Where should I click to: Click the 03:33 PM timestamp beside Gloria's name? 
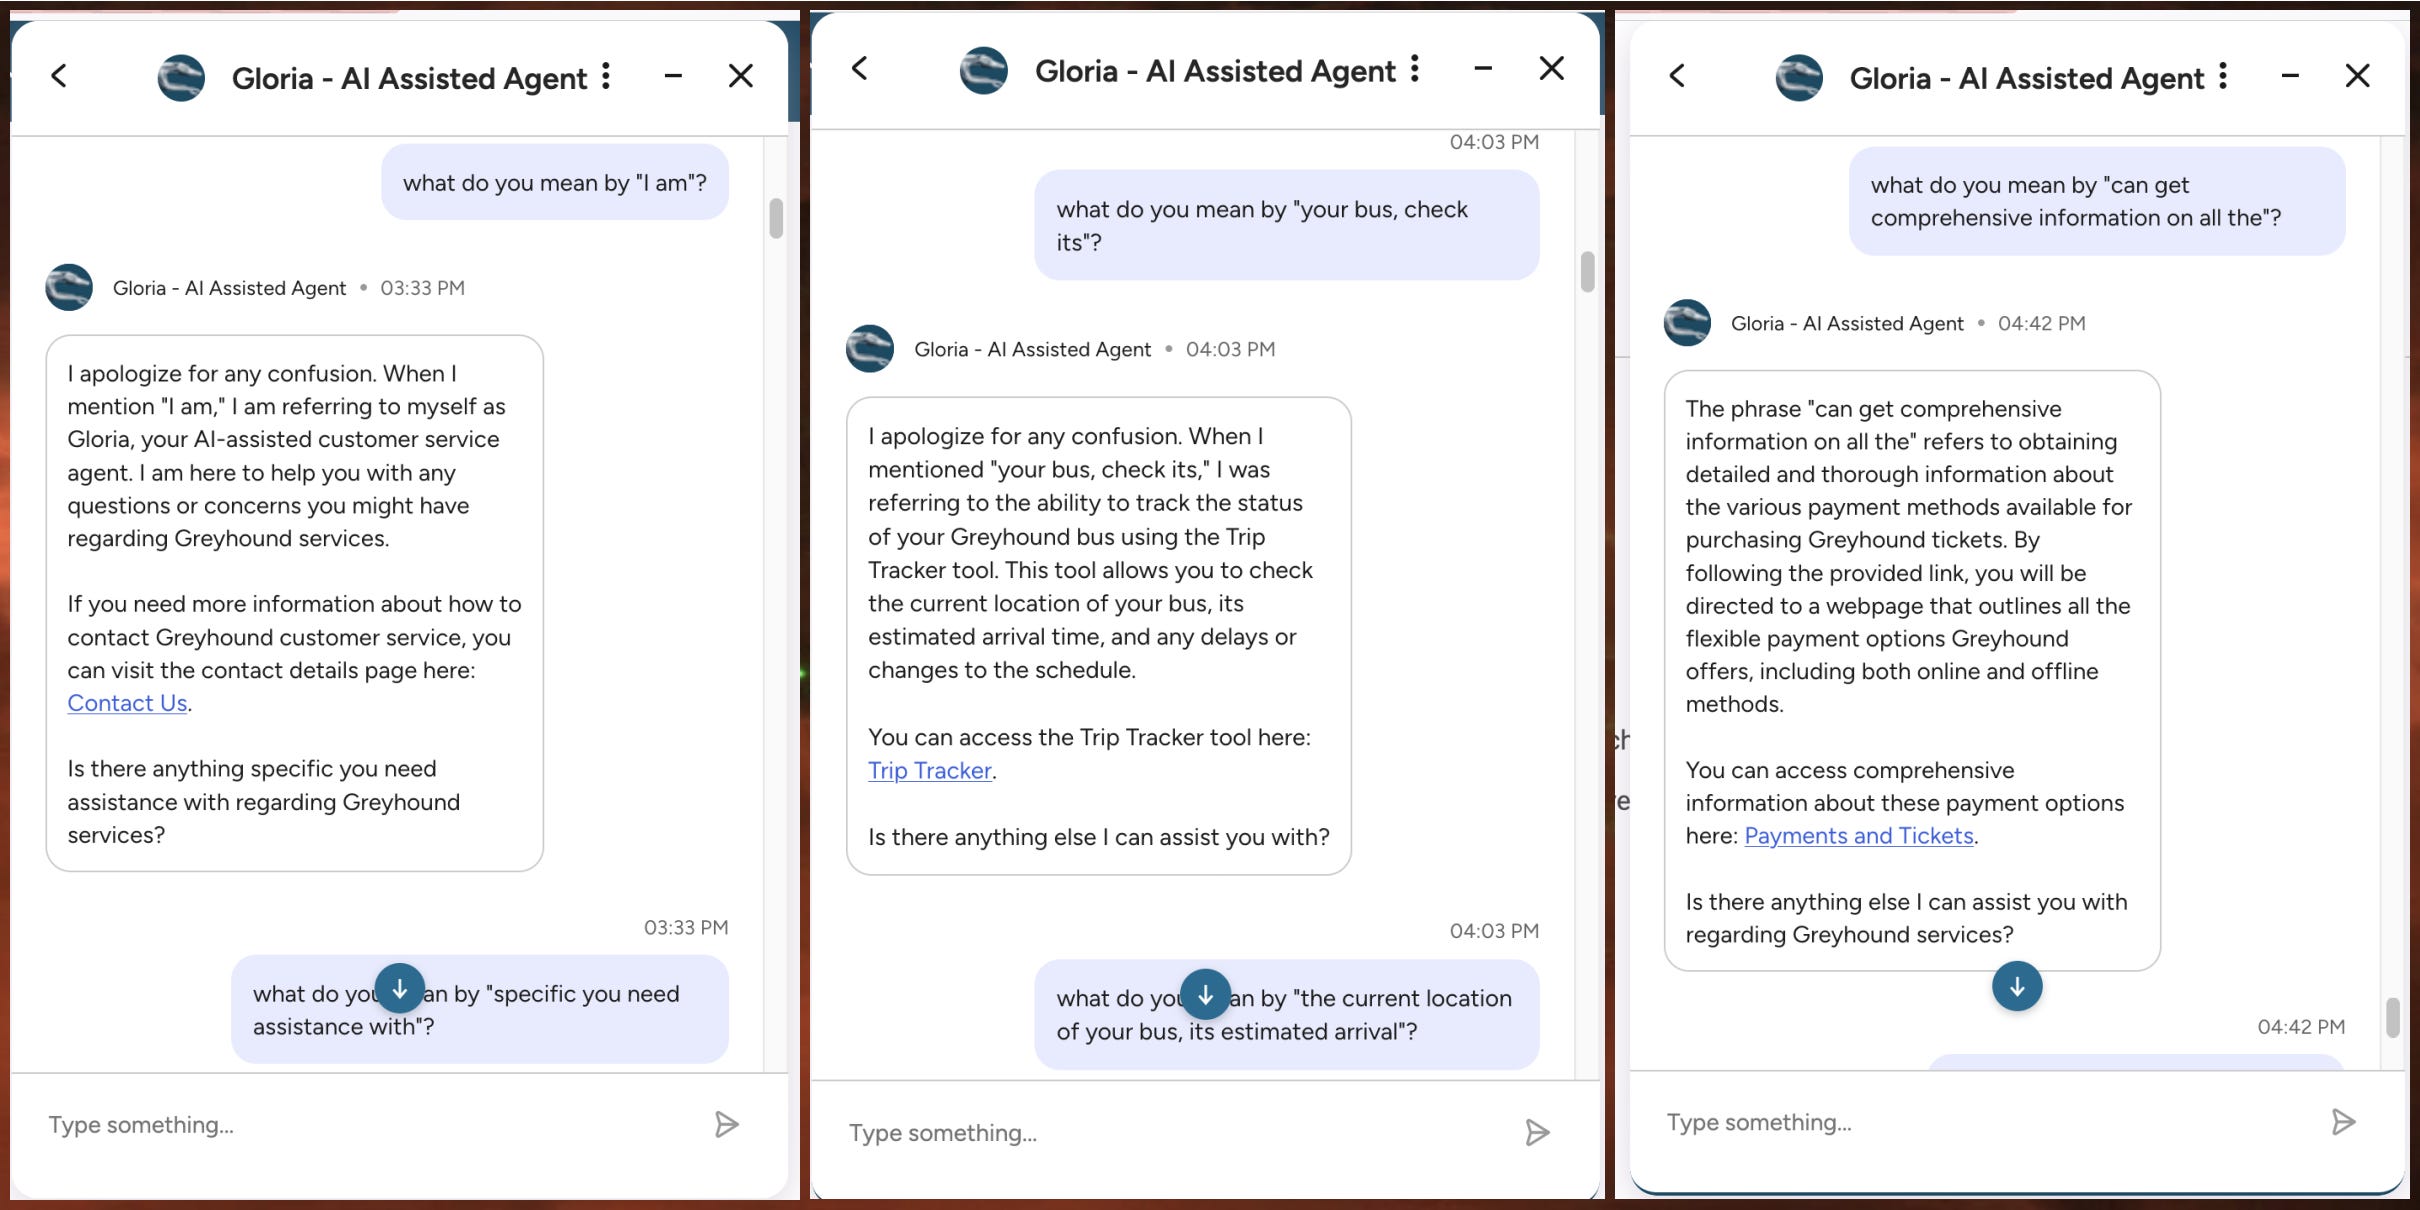click(x=422, y=288)
